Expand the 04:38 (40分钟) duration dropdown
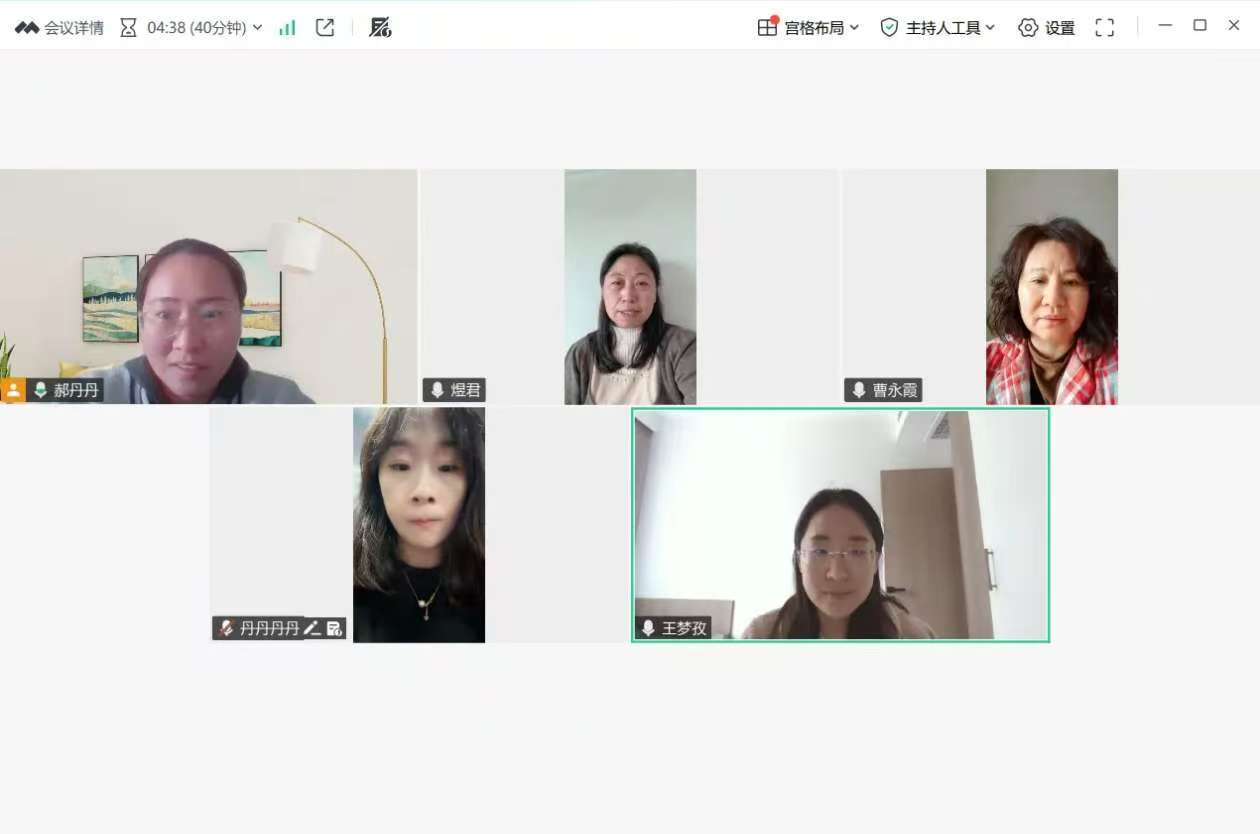This screenshot has width=1260, height=834. click(257, 28)
